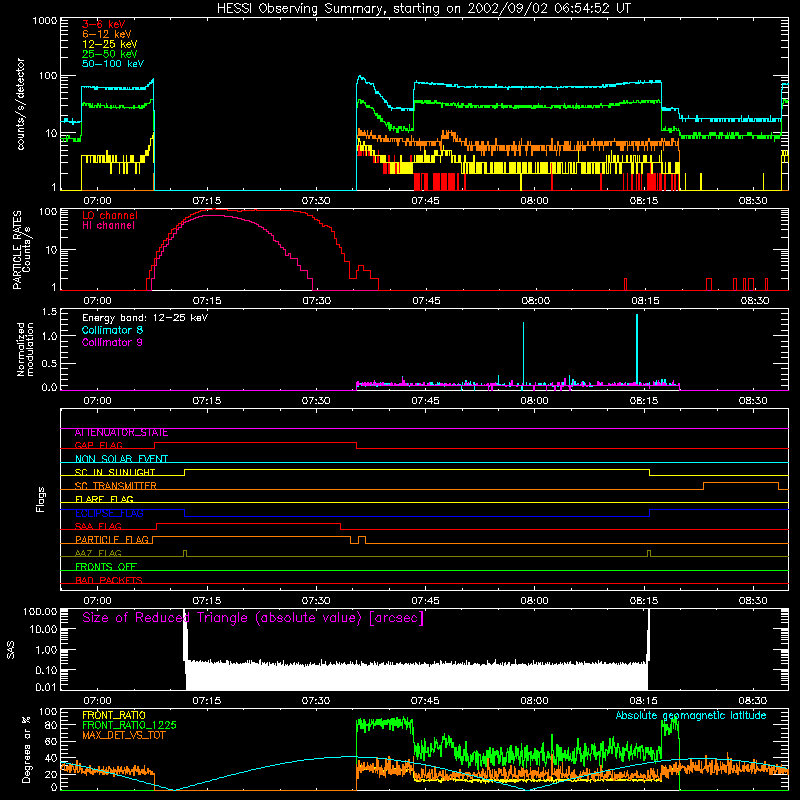Click the olive flag label below PARTICLE_FLAG

(98, 553)
